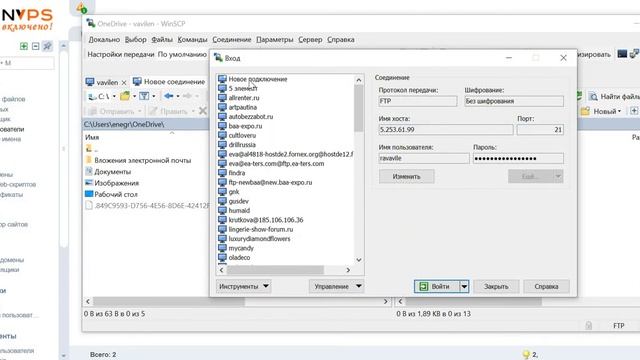640x360 pixels.
Task: Open the Управление dropdown
Action: tap(336, 287)
